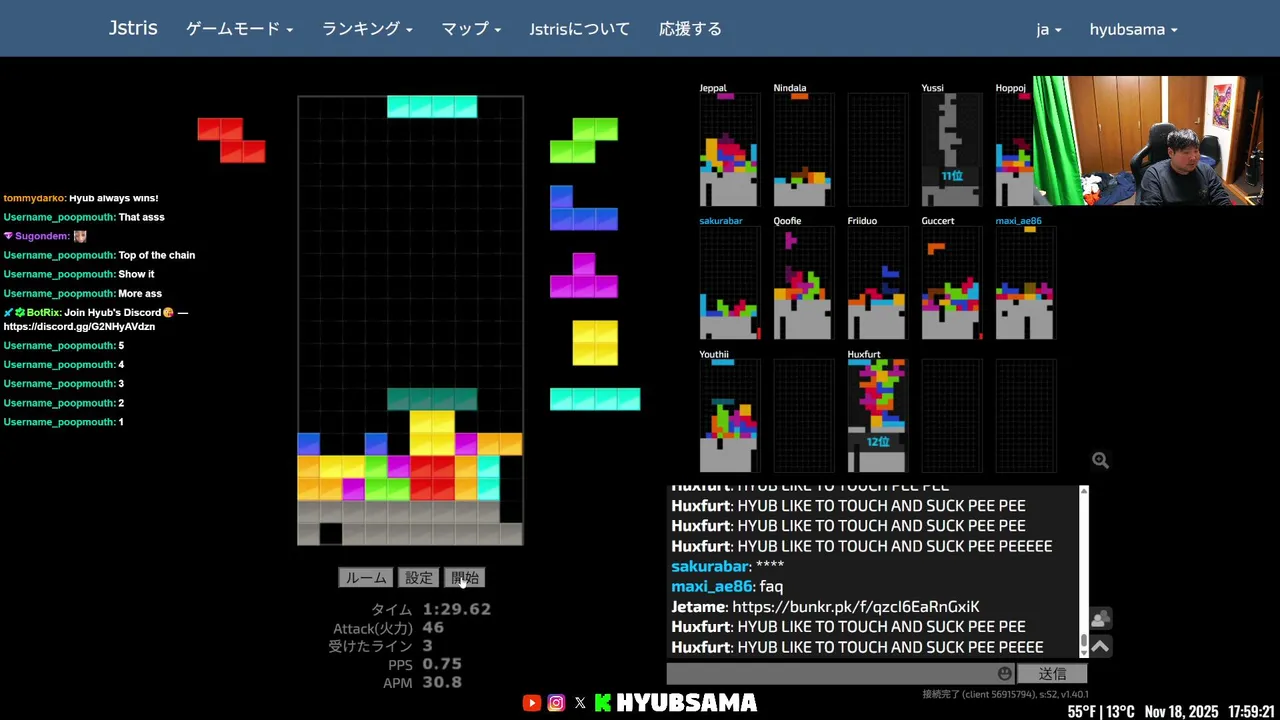Click the main Tetris playfield
This screenshot has height=720, width=1280.
[410, 320]
